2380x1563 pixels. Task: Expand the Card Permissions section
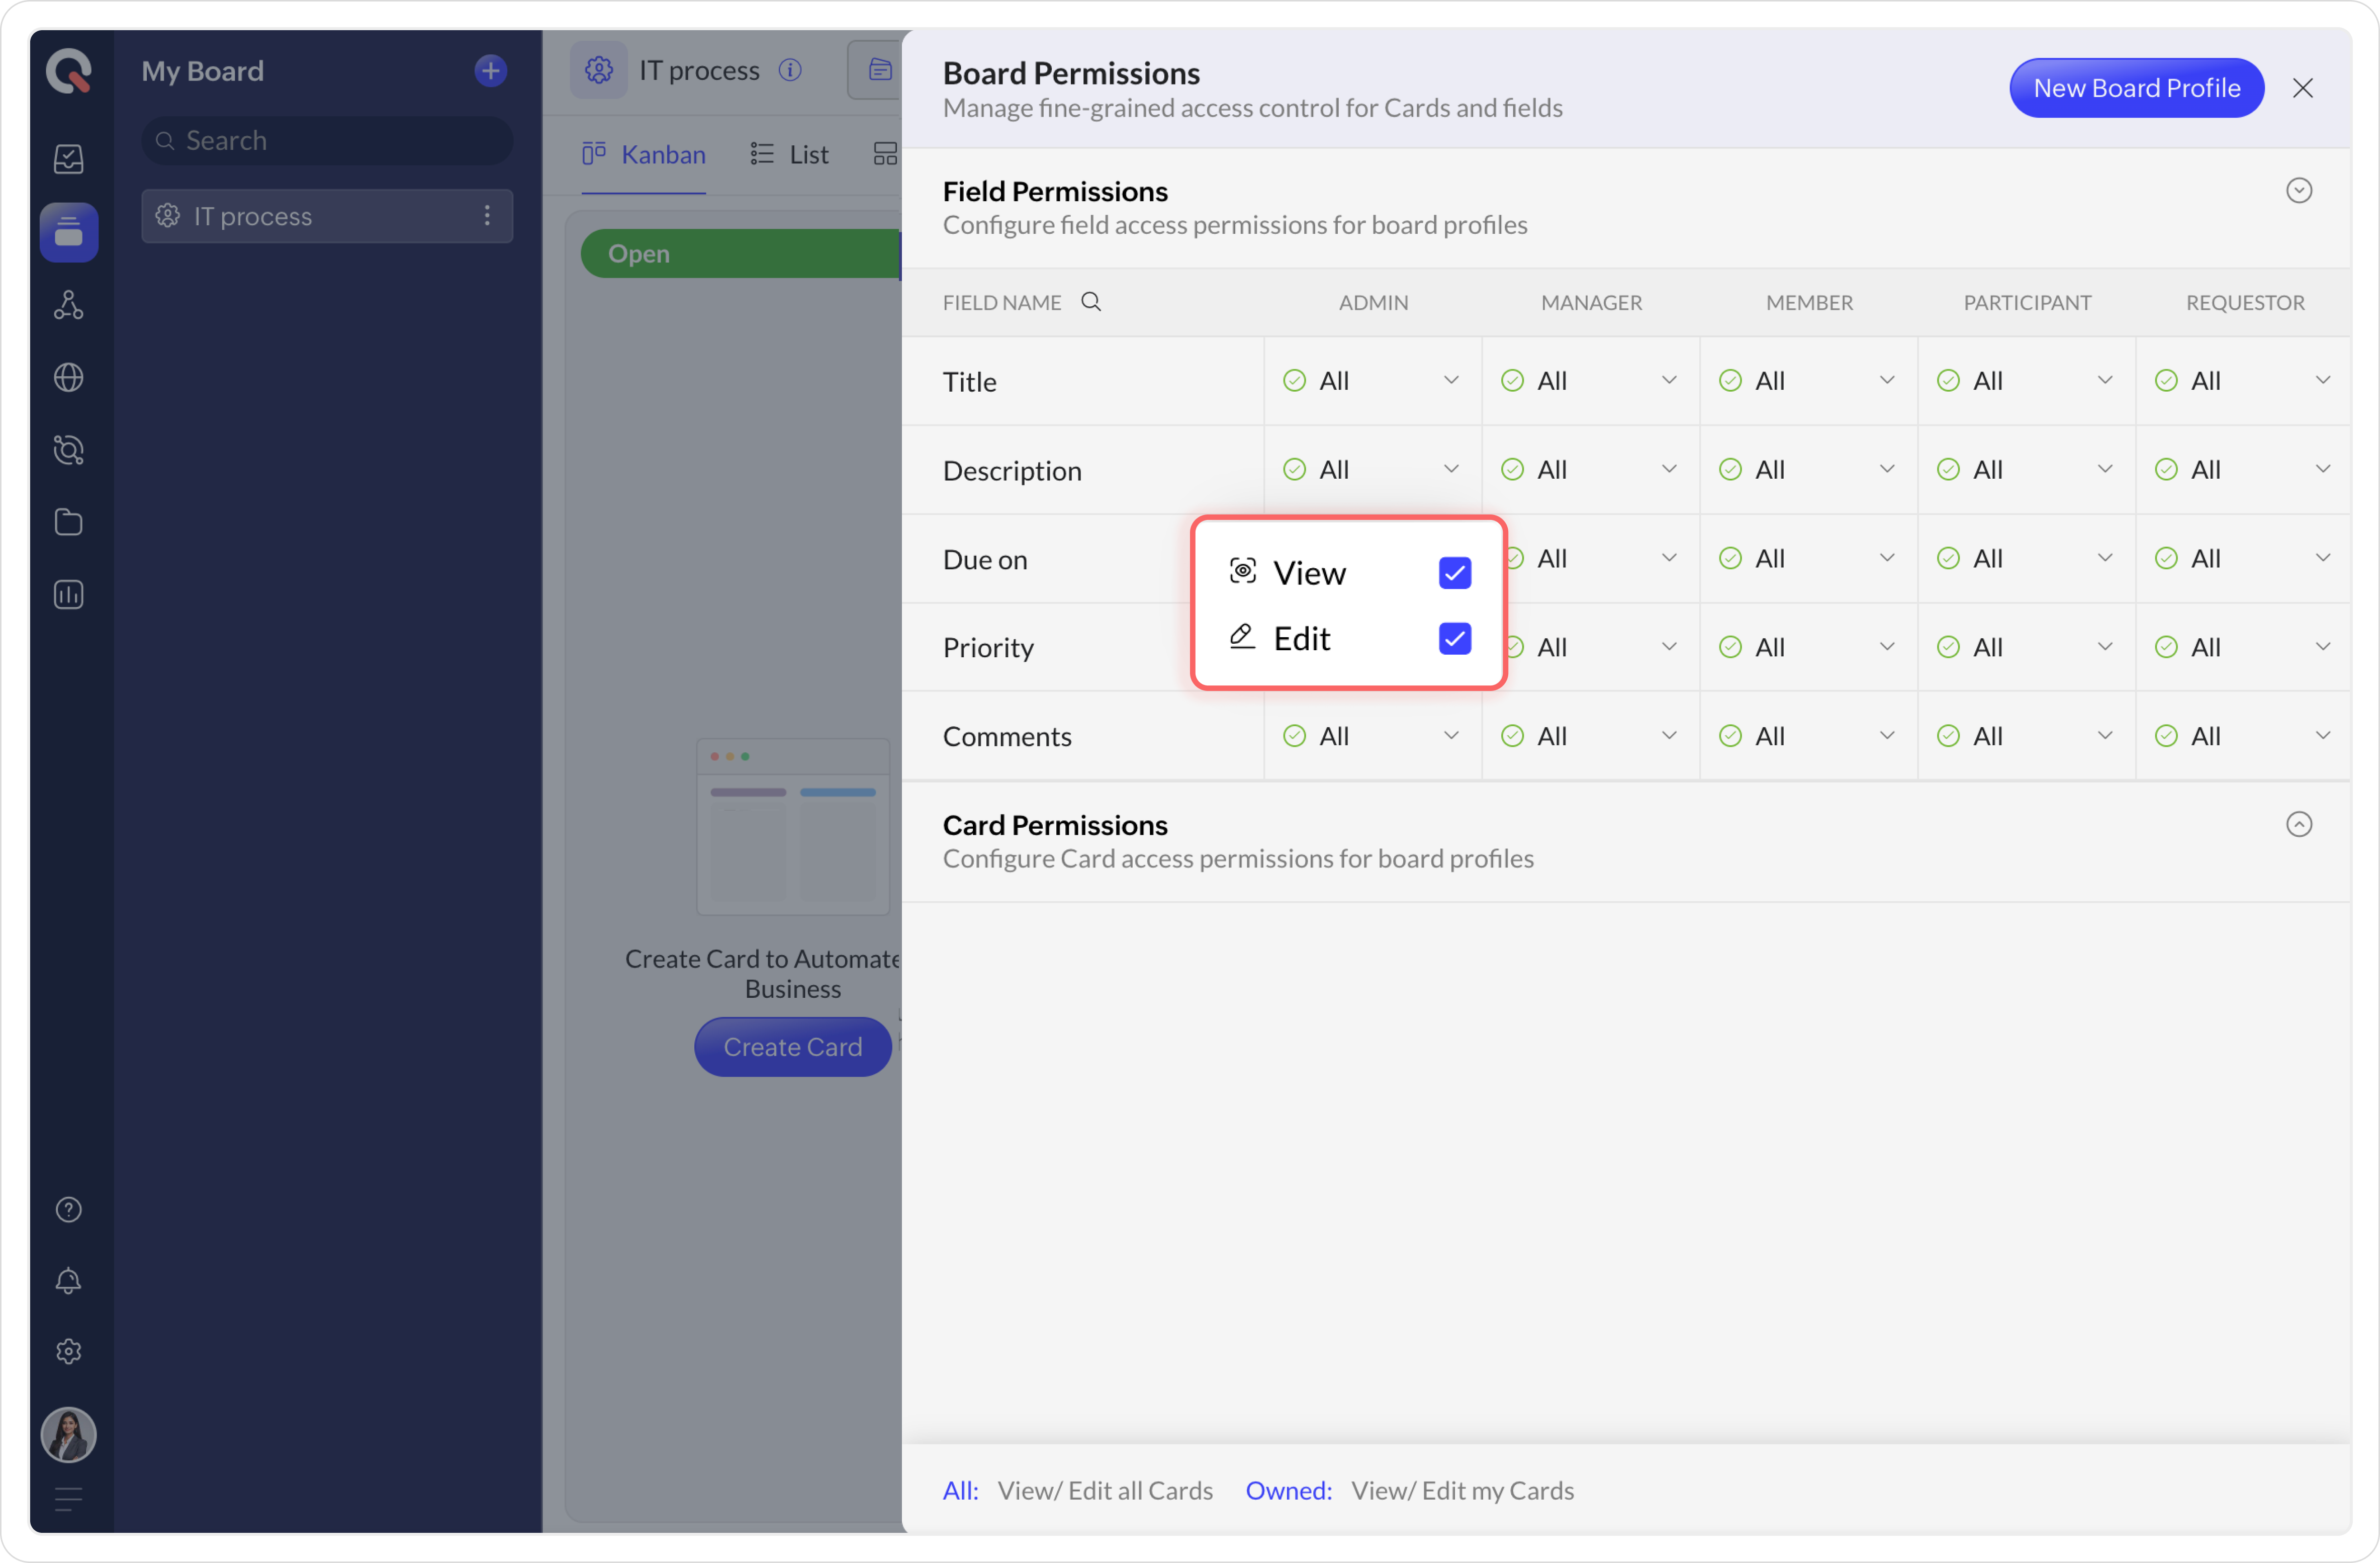click(2298, 825)
